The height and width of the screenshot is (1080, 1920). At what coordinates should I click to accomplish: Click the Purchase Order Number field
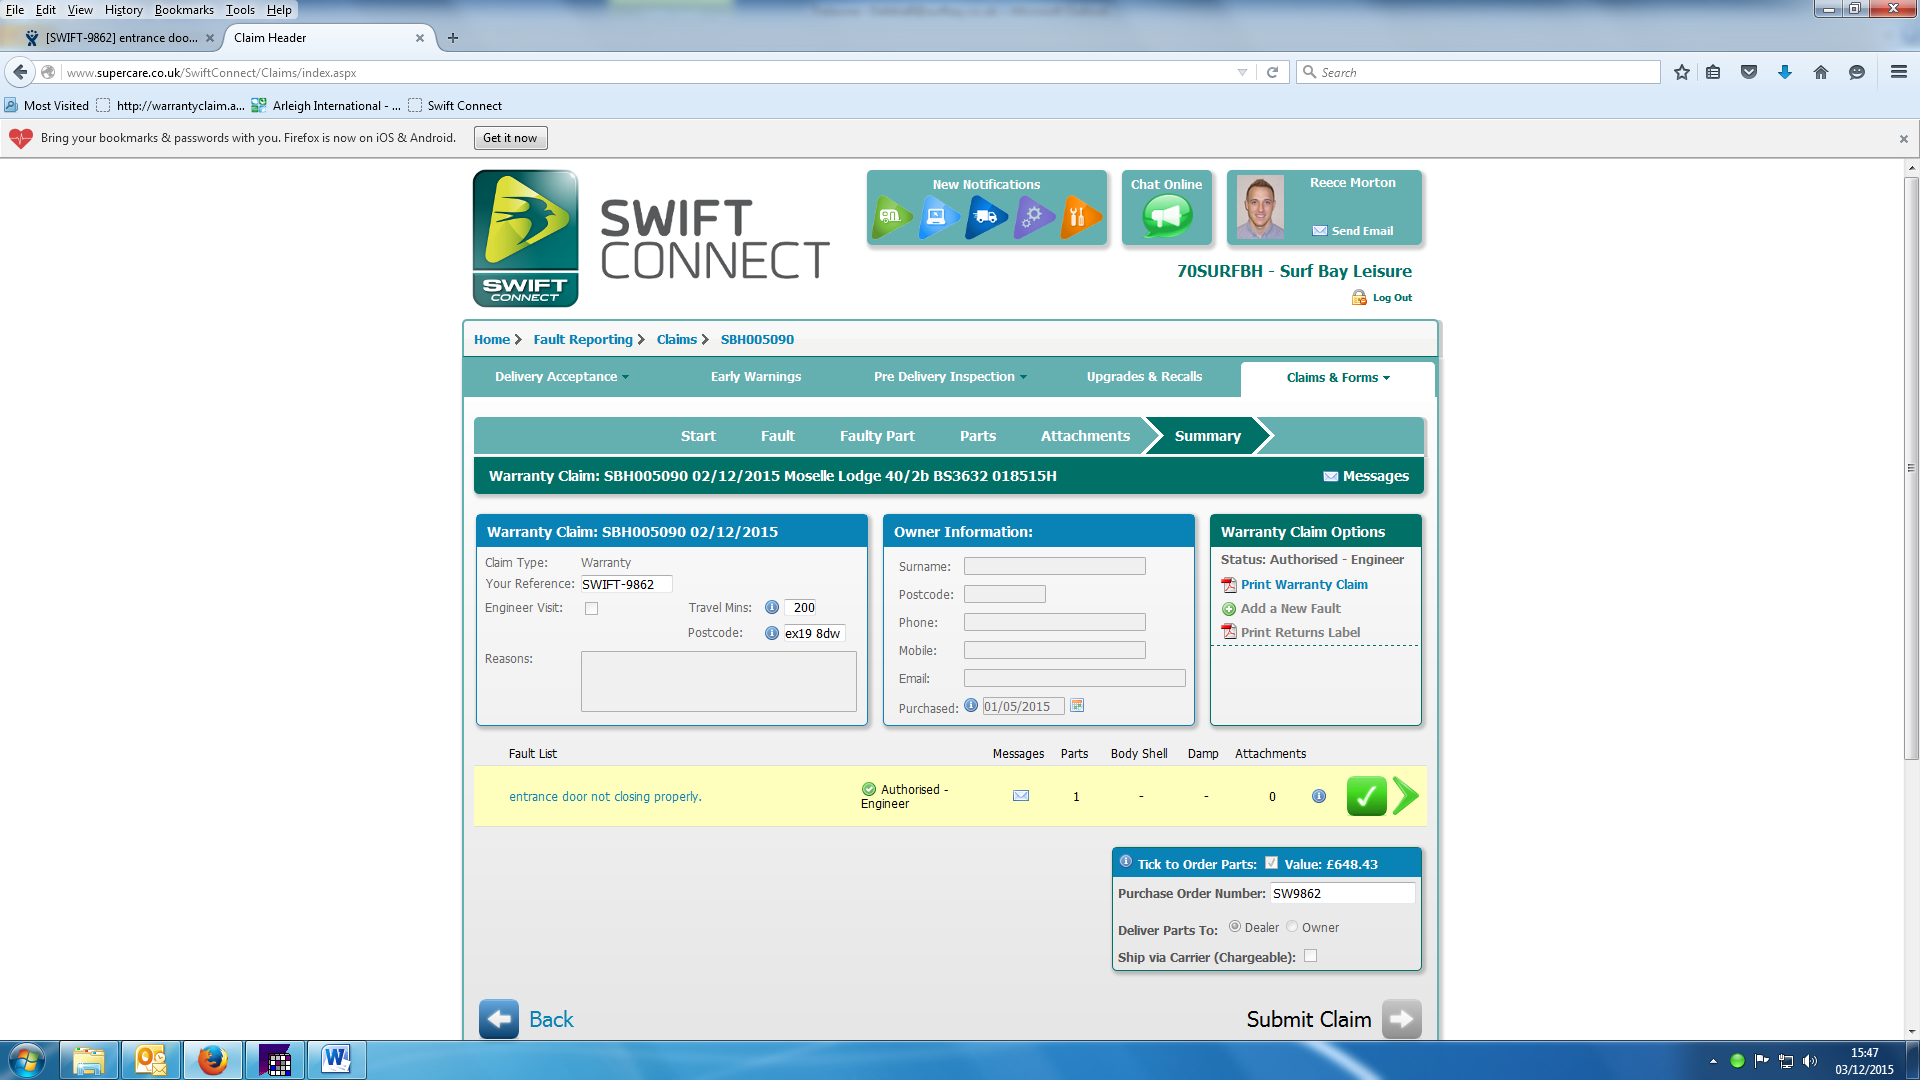click(1341, 894)
